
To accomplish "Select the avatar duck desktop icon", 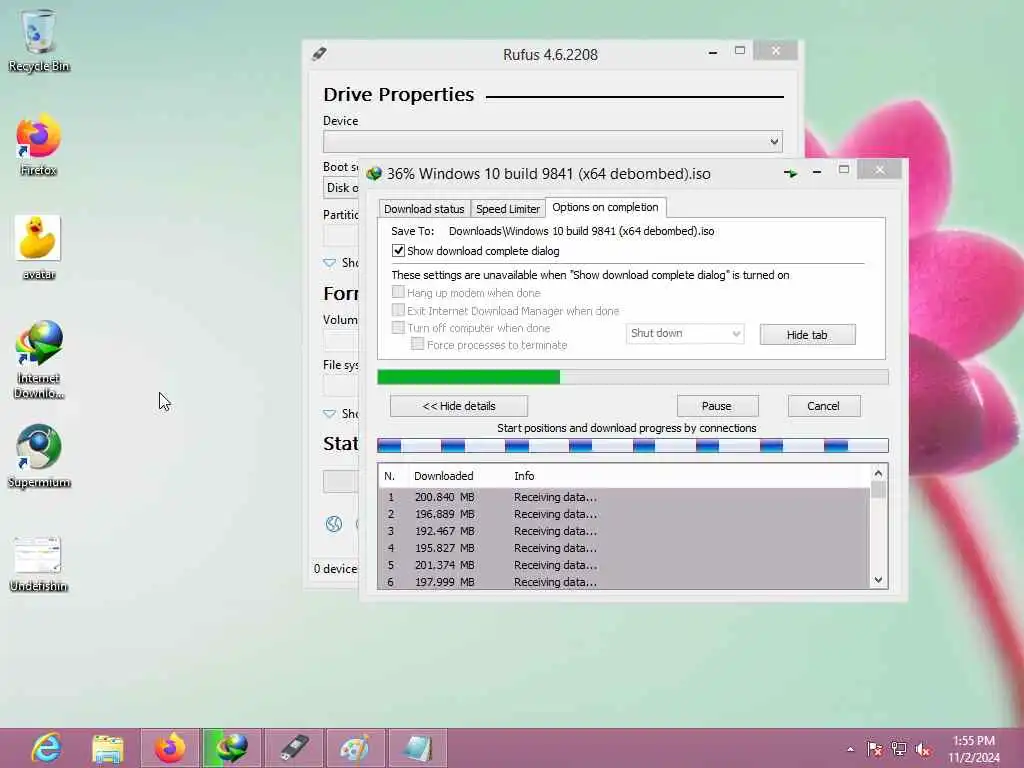I will pos(39,248).
